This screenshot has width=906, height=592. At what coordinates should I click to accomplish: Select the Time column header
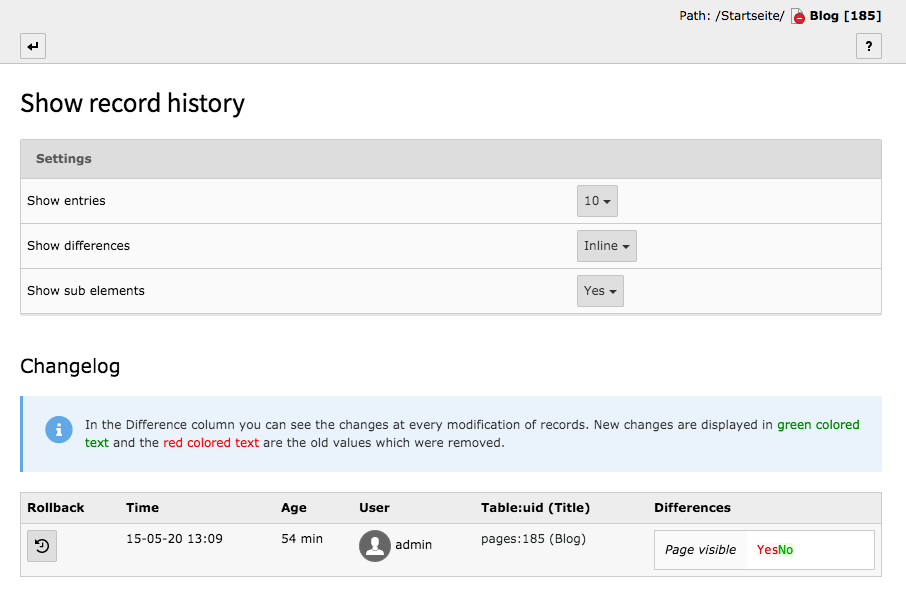click(142, 508)
